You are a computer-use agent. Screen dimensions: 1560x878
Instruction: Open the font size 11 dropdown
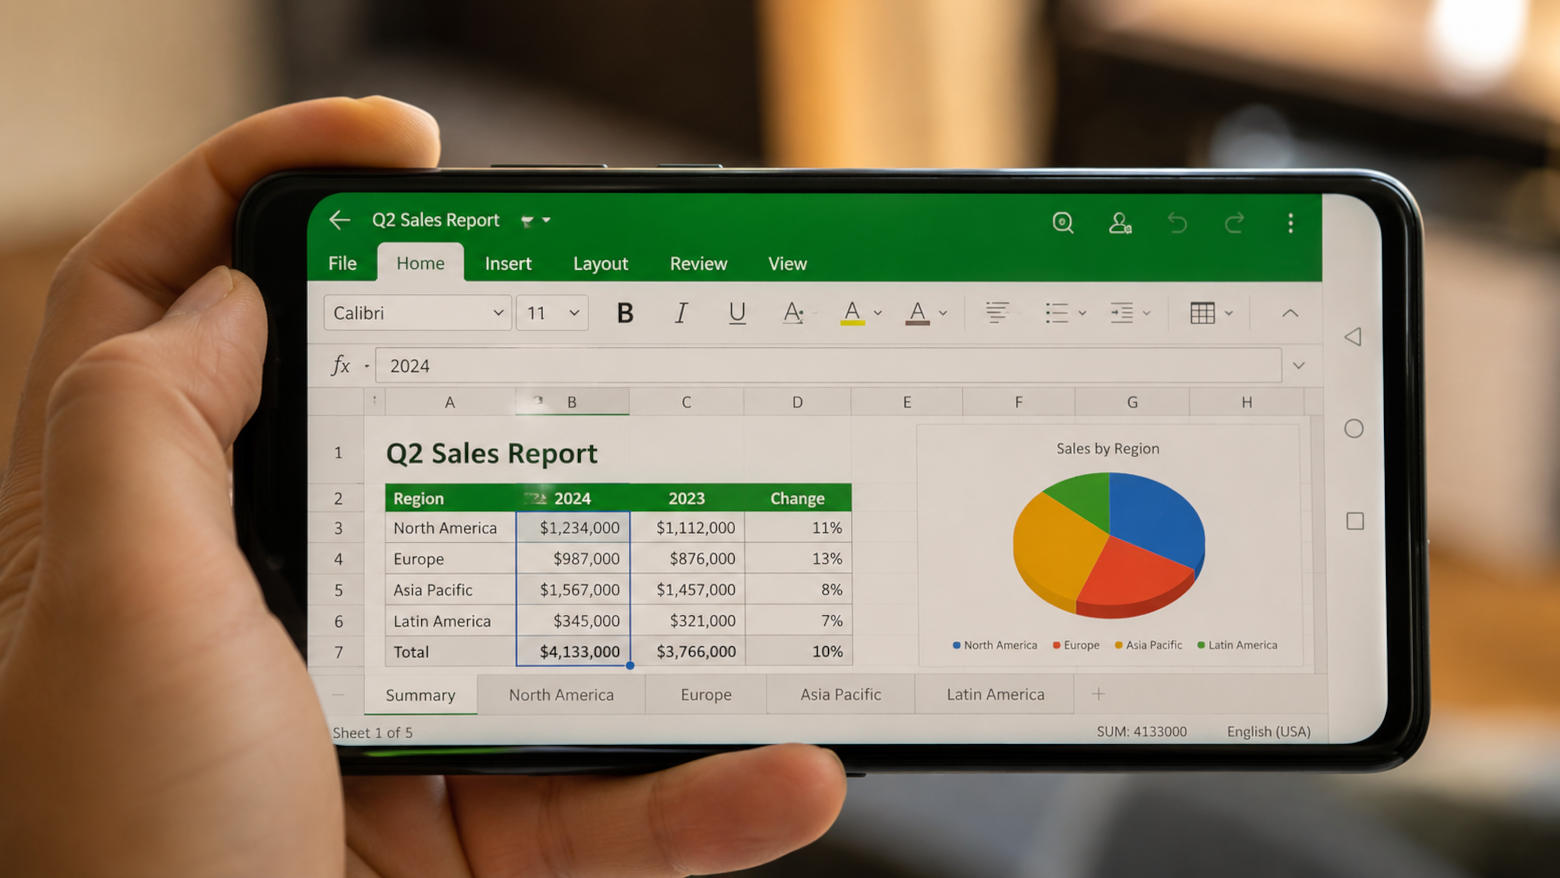552,313
